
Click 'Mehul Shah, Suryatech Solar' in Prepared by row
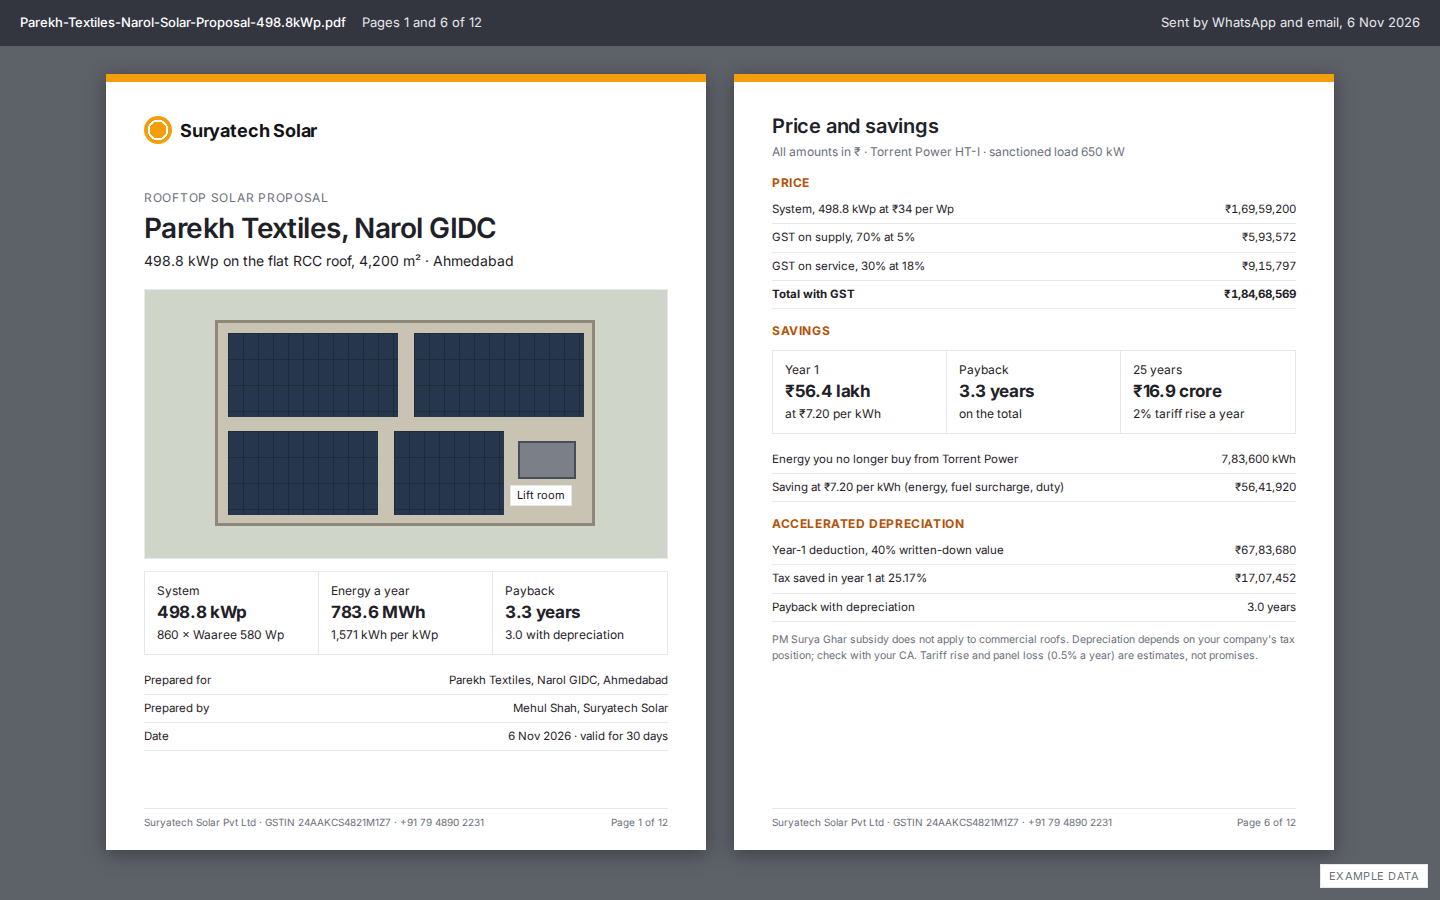pyautogui.click(x=590, y=708)
